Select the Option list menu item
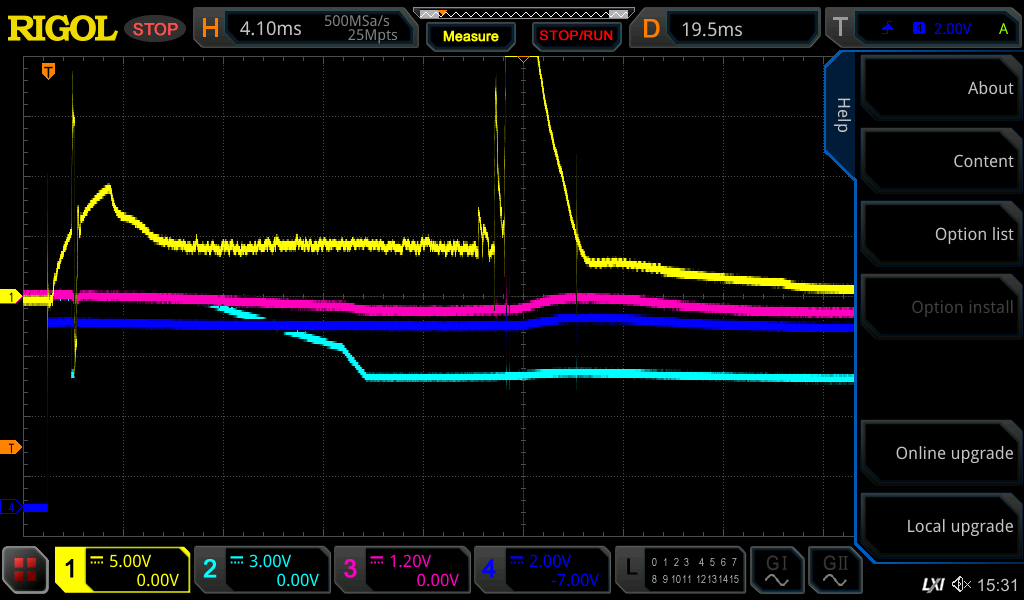 click(940, 234)
